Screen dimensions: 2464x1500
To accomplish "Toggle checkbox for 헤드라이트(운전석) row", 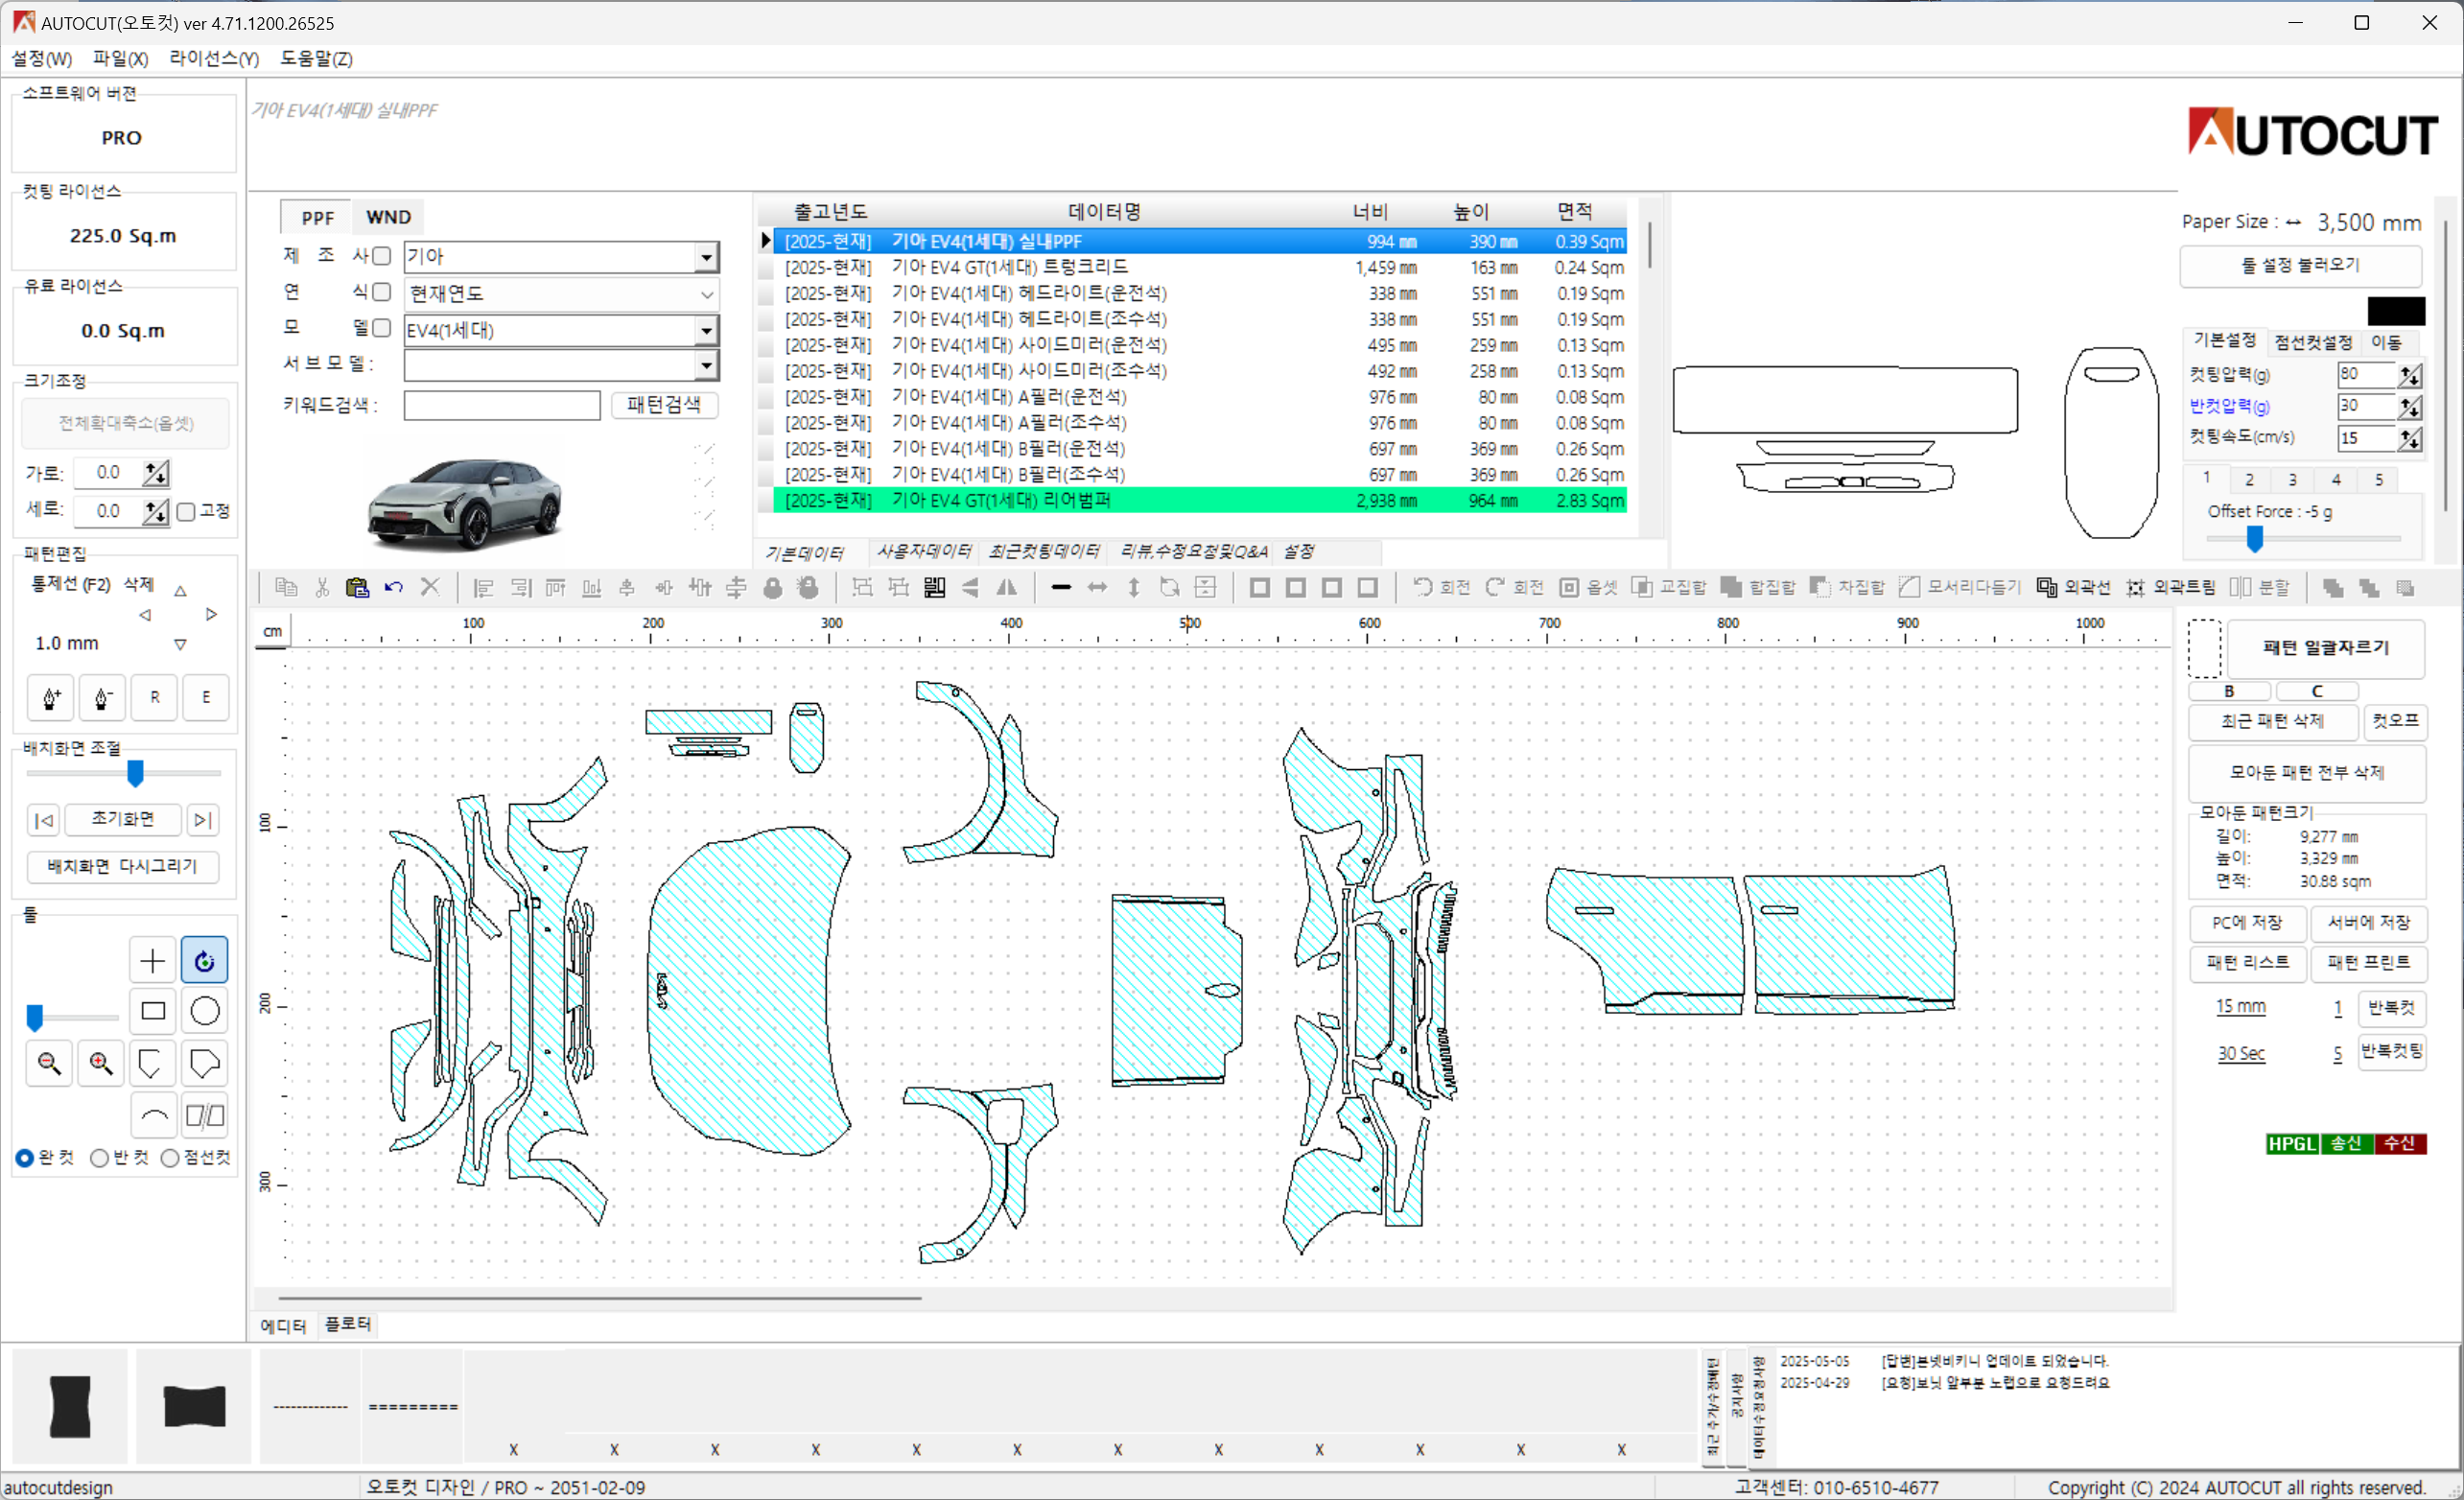I will click(766, 294).
